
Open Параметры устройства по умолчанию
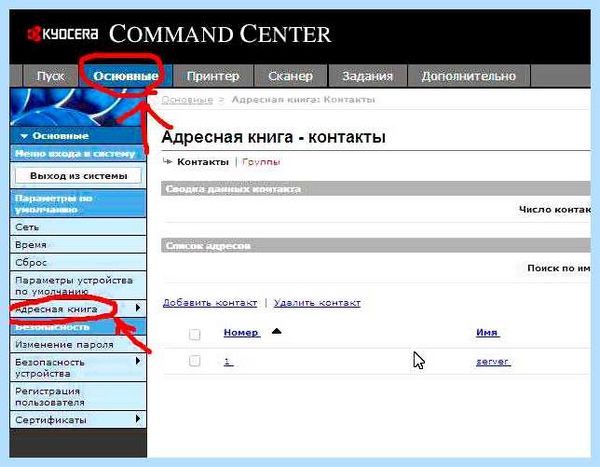pos(78,286)
